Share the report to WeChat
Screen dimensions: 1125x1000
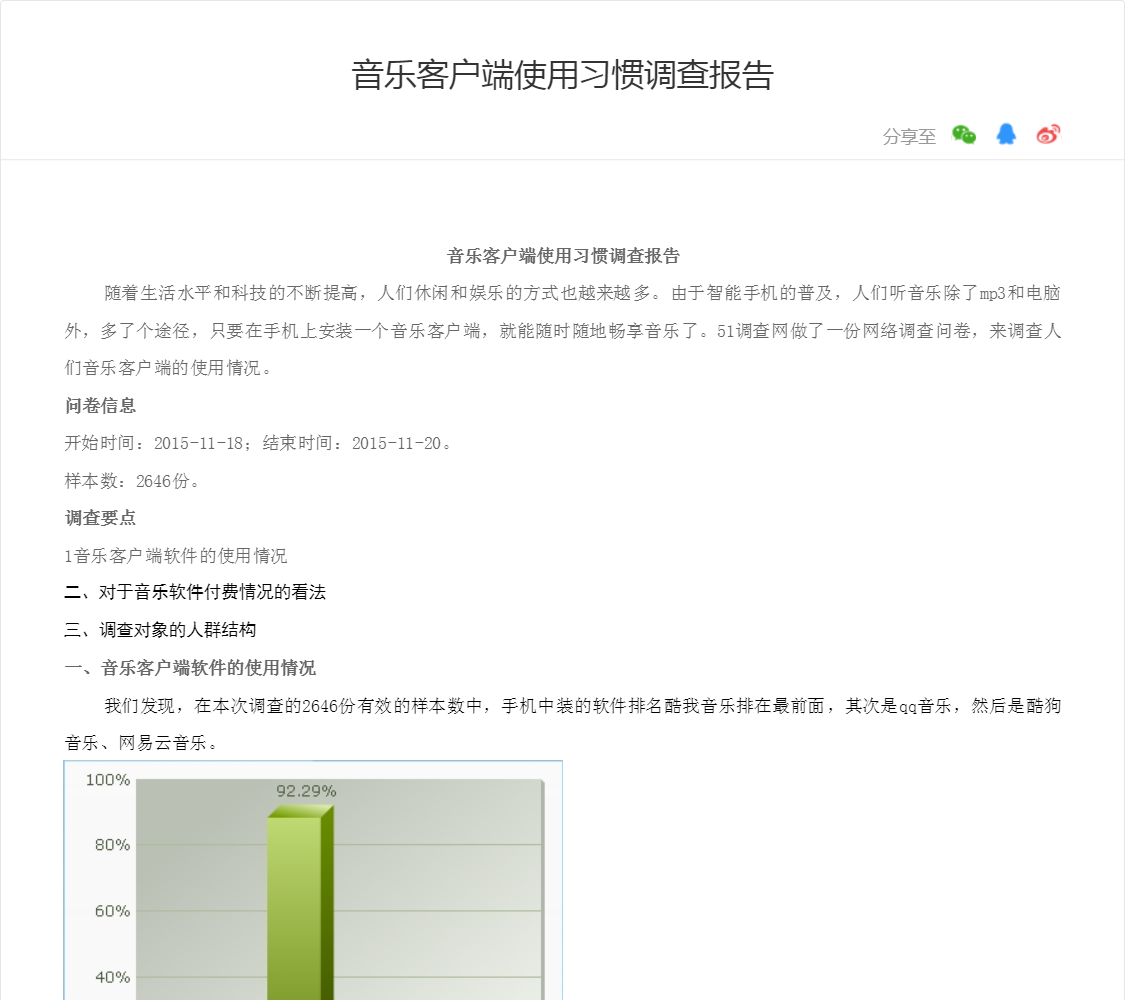[x=964, y=134]
